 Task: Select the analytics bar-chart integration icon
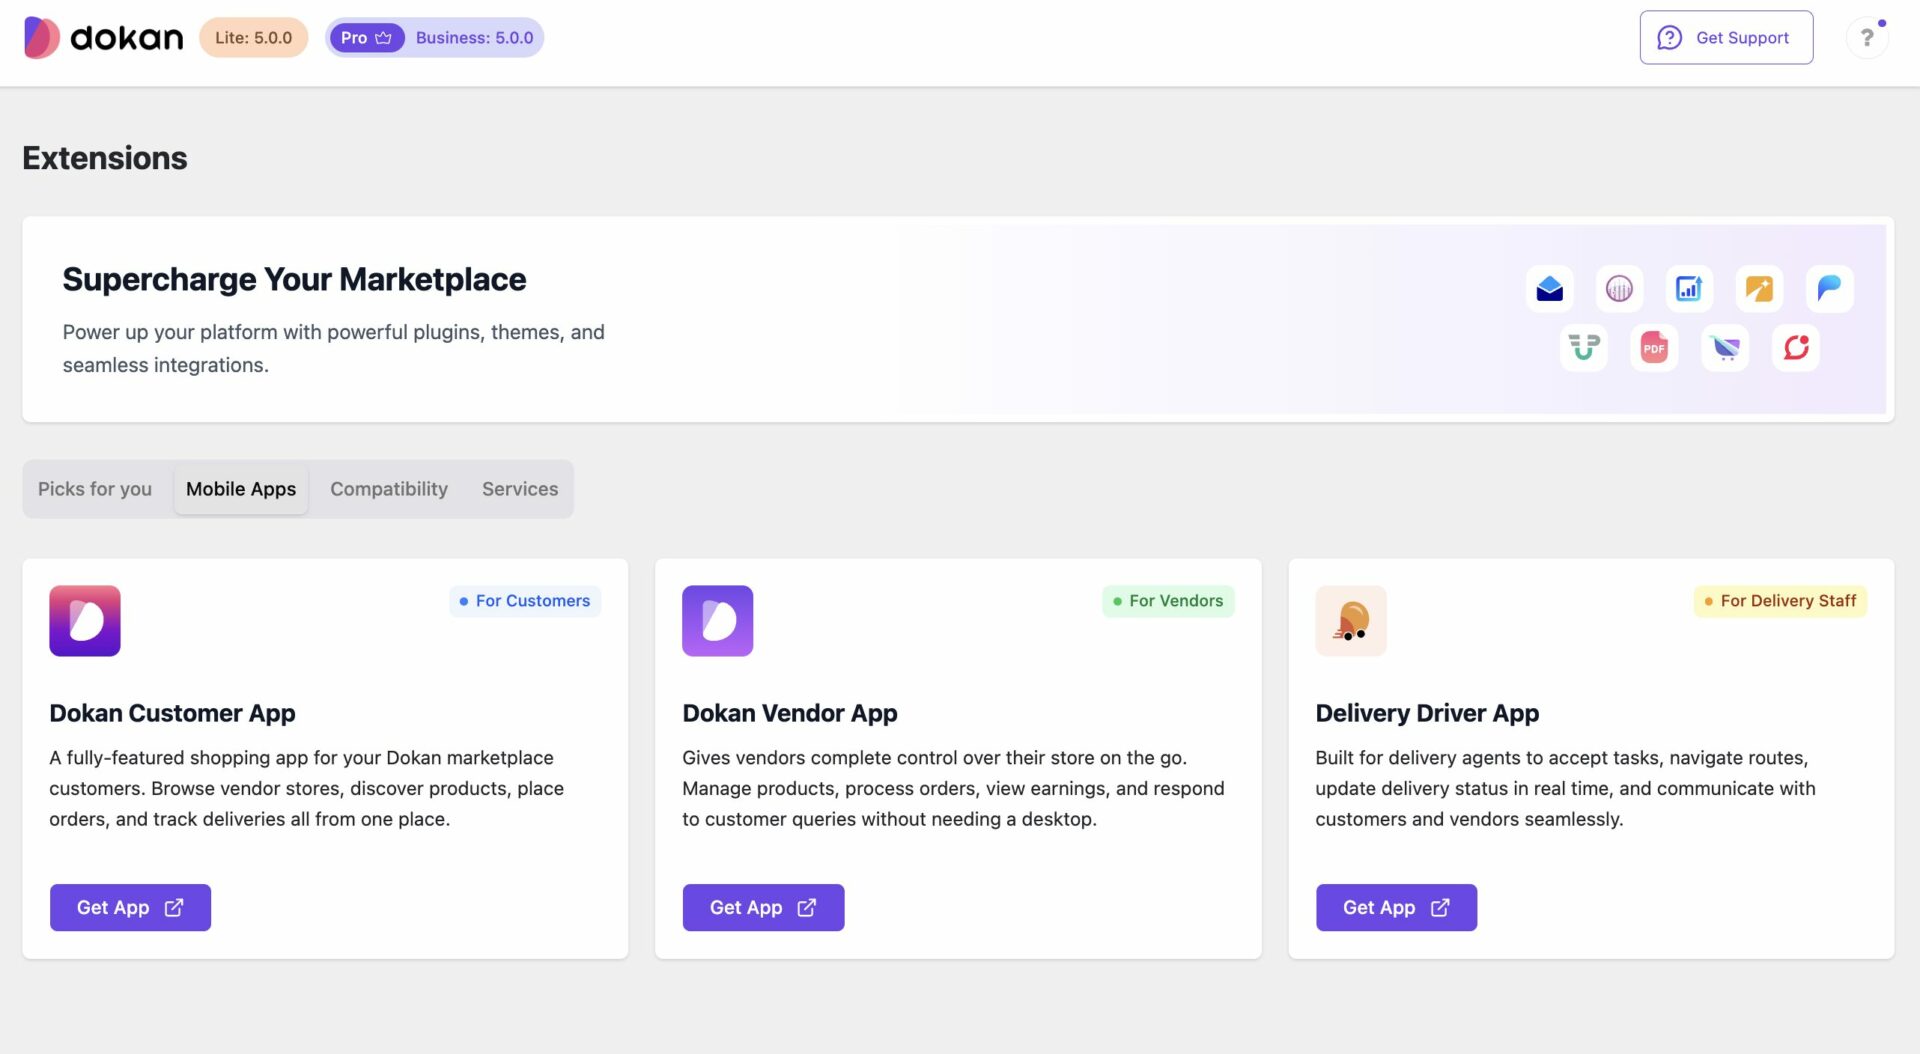[x=1688, y=288]
